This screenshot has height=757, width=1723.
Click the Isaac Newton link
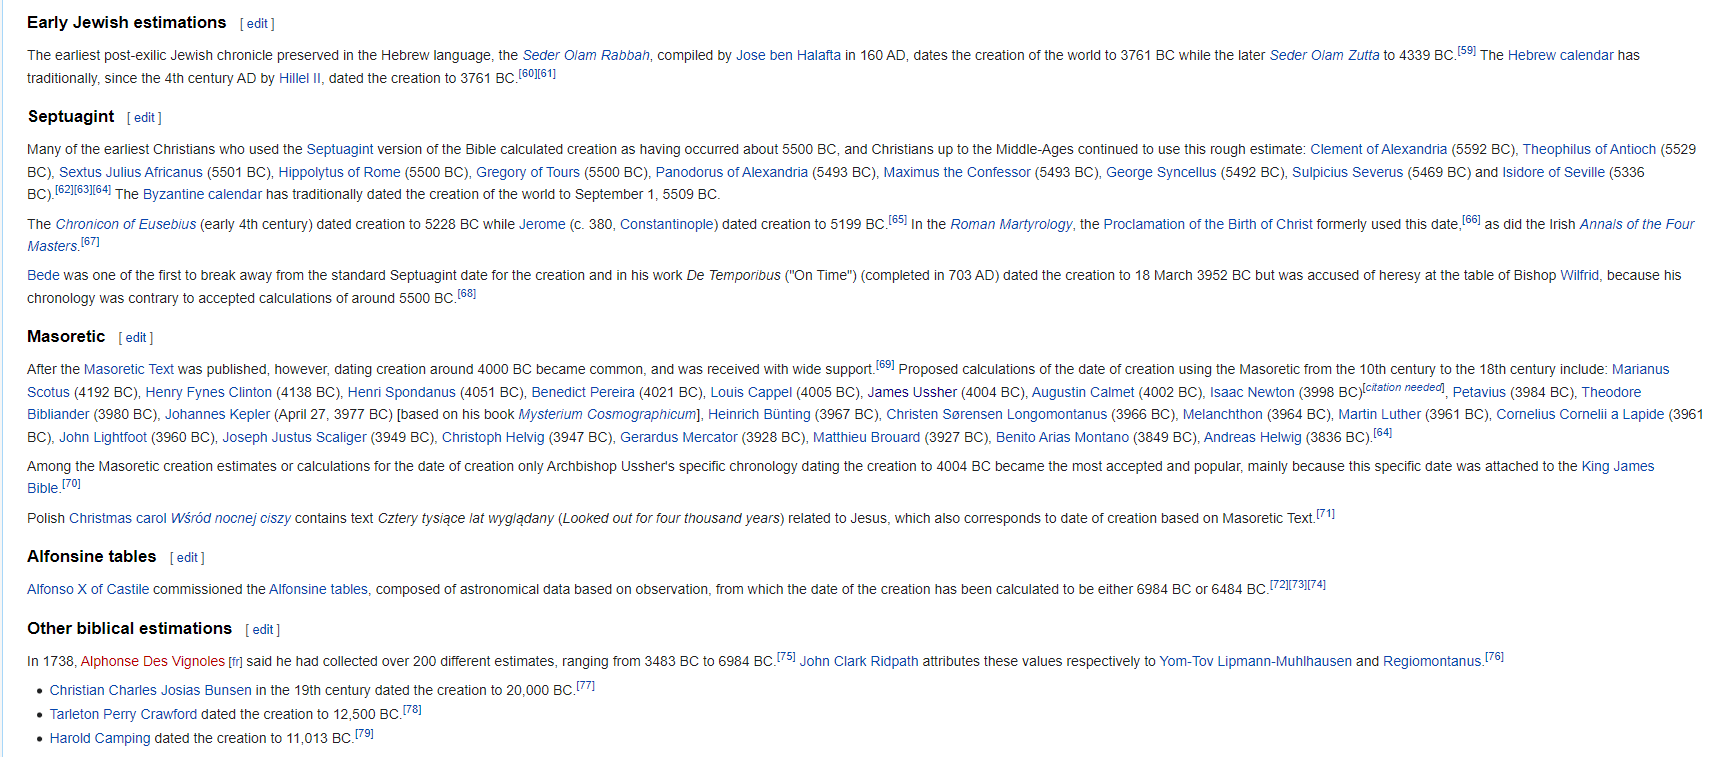click(x=1251, y=392)
